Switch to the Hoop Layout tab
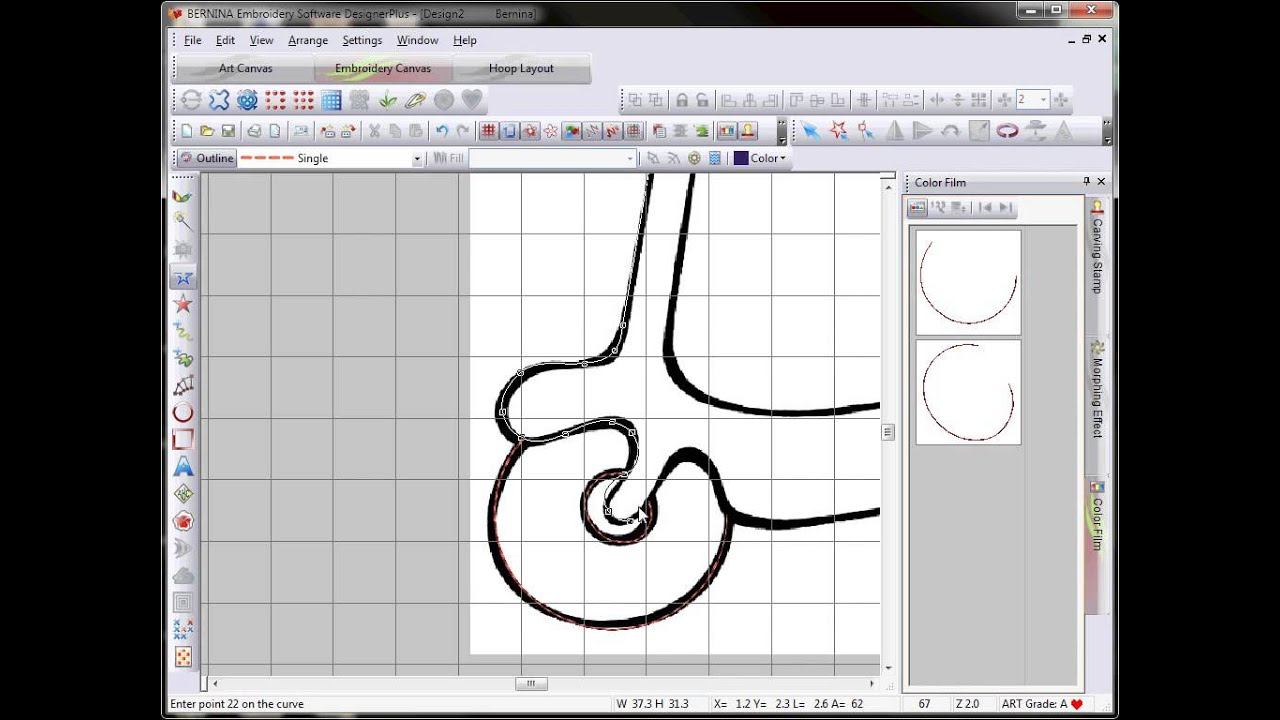The height and width of the screenshot is (720, 1280). coord(521,68)
